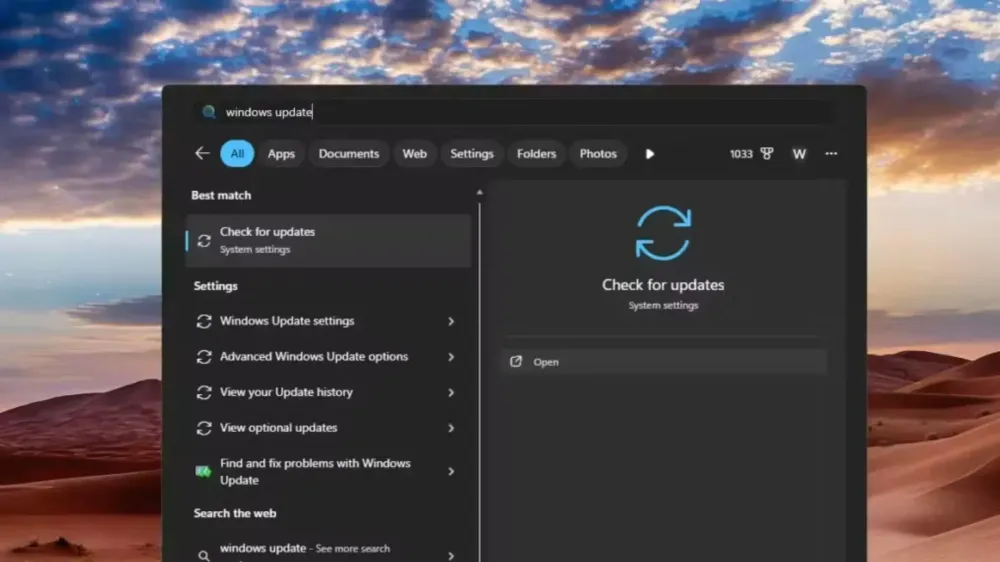Switch to the Documents filter tab

coord(349,154)
